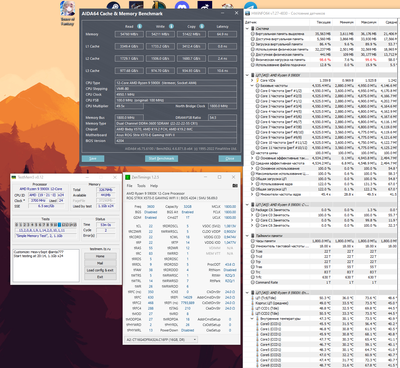Viewport: 400px width, 368px height.
Task: Open the Discord desktop icon
Action: pyautogui.click(x=182, y=6)
